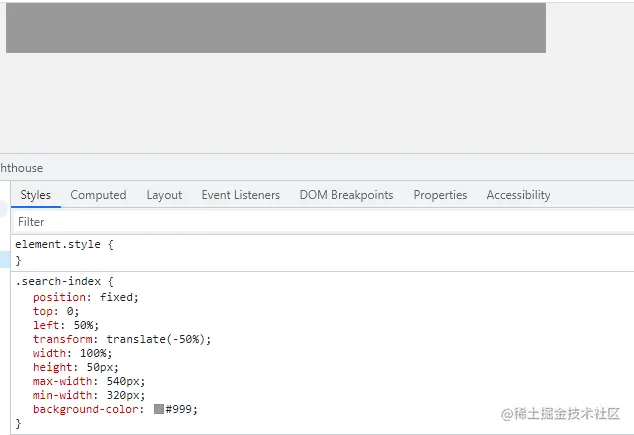Click the Lighthouse panel tab
The height and width of the screenshot is (435, 634).
[x=22, y=168]
